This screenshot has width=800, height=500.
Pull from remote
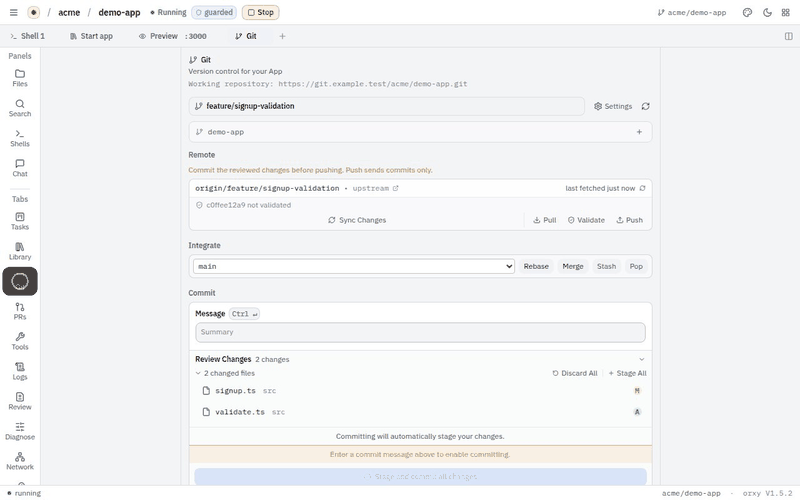[544, 220]
